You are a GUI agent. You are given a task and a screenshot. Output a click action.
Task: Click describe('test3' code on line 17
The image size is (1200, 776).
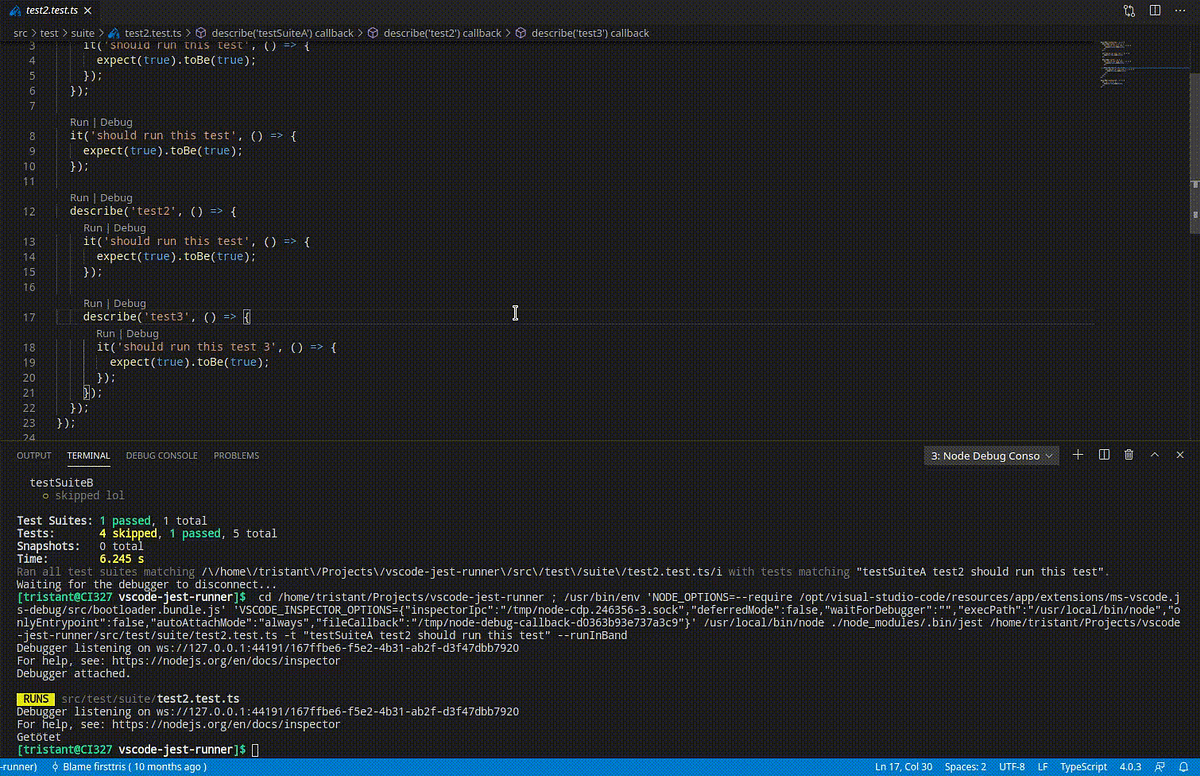click(135, 318)
